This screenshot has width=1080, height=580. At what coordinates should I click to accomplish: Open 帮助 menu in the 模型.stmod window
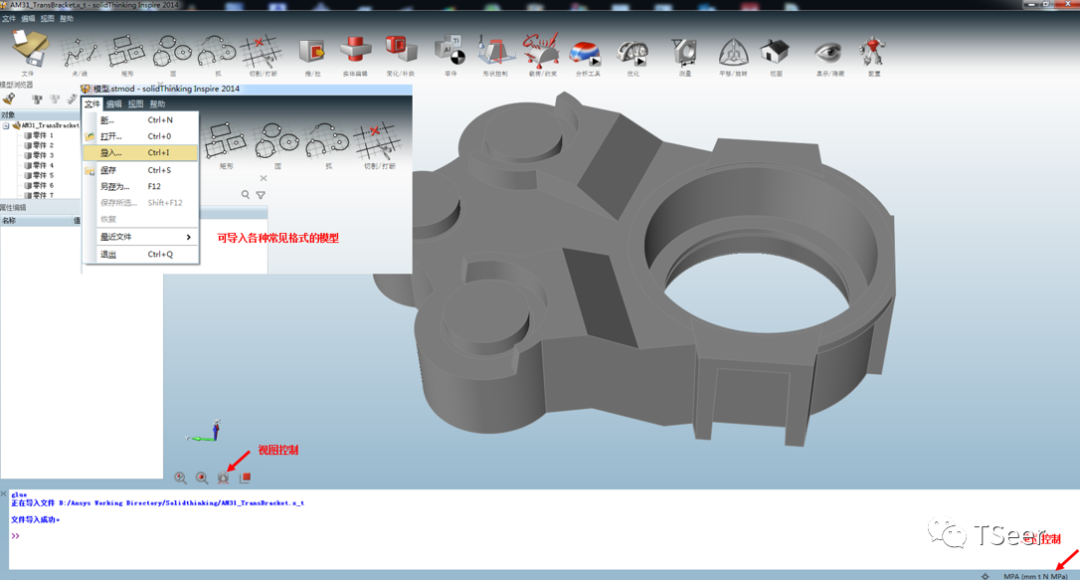point(158,104)
